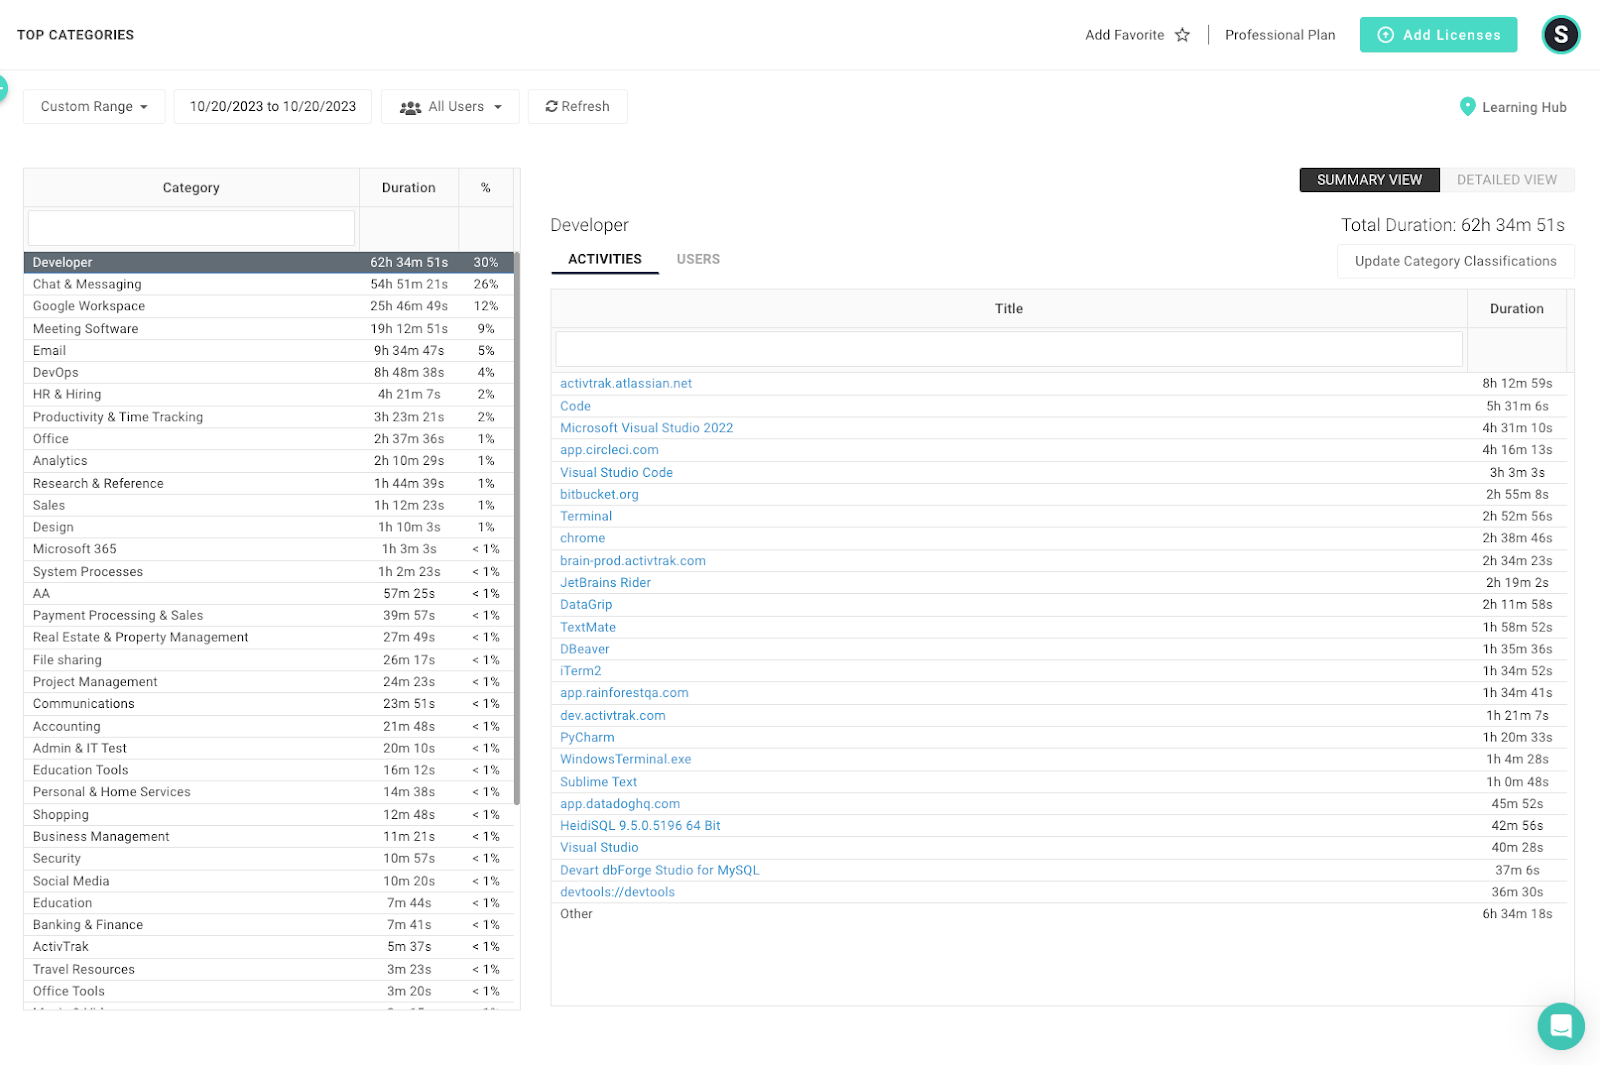Open Microsoft Visual Studio 2022 link
Screen dimensions: 1600x1065
pos(647,428)
